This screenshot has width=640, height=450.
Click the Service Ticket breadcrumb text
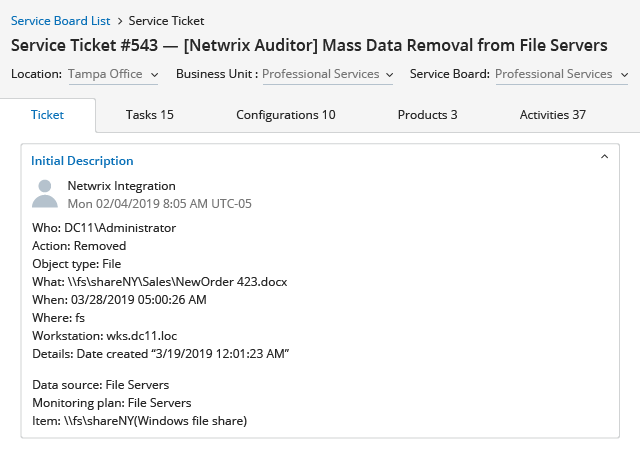pyautogui.click(x=166, y=21)
